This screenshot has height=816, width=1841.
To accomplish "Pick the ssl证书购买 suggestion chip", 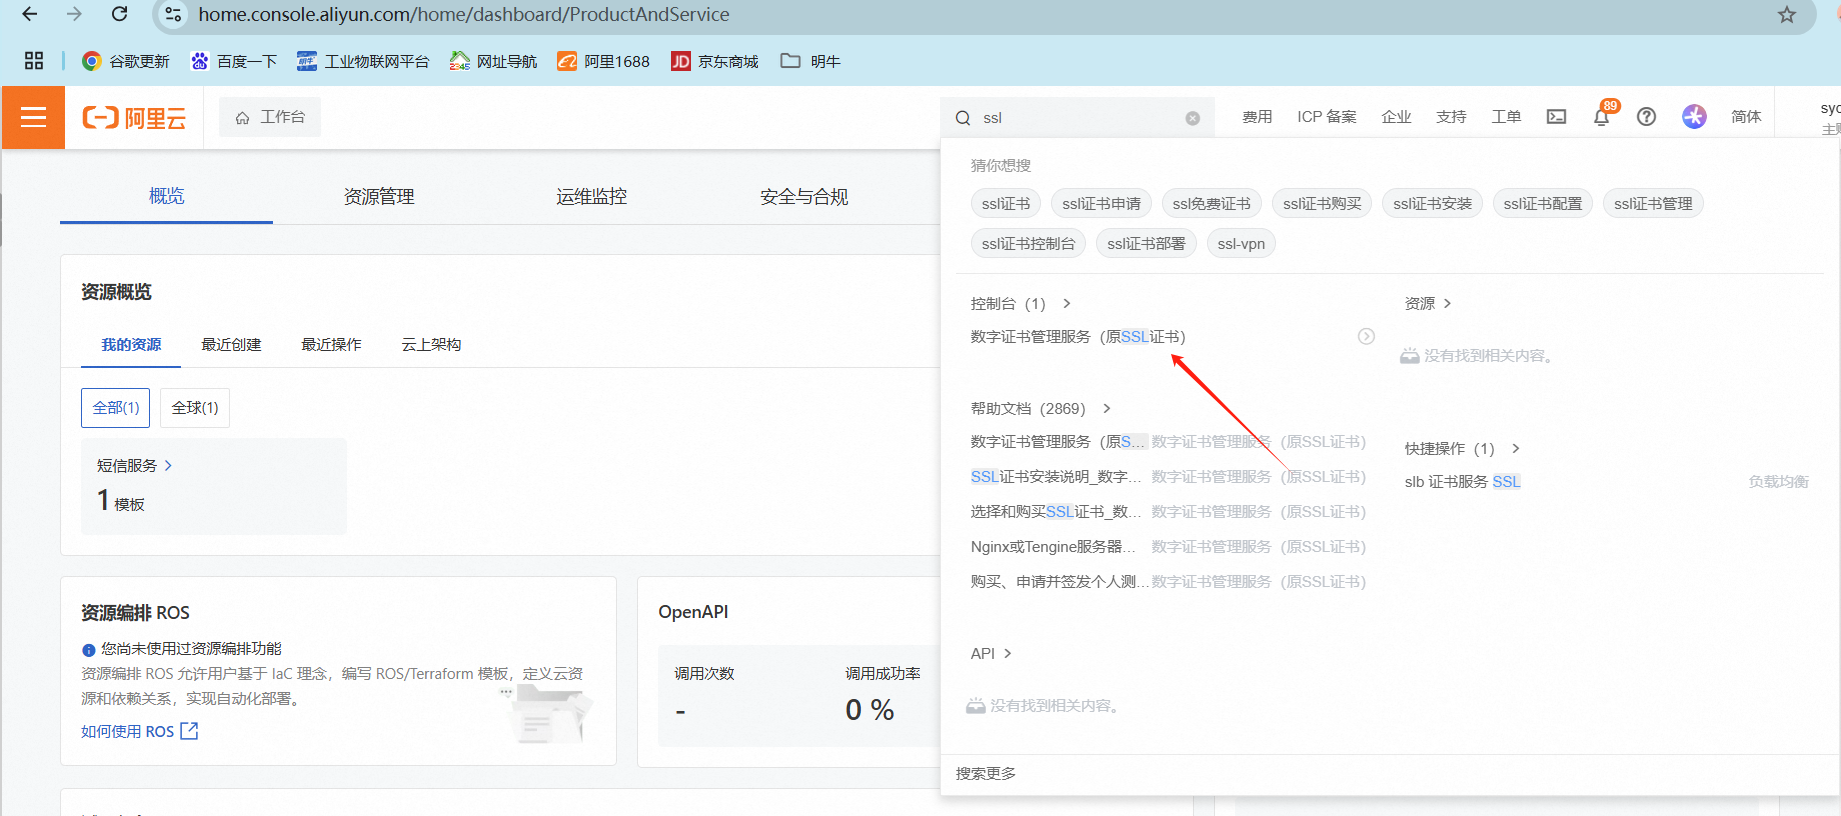I will click(x=1322, y=203).
